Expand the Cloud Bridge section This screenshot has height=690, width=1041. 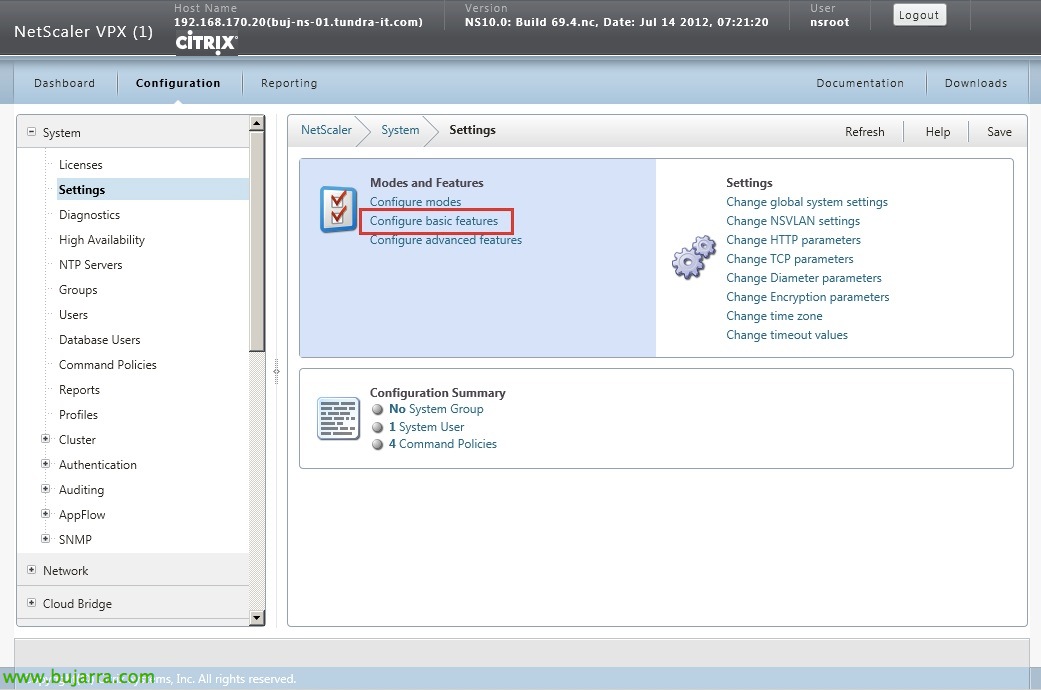click(x=31, y=603)
